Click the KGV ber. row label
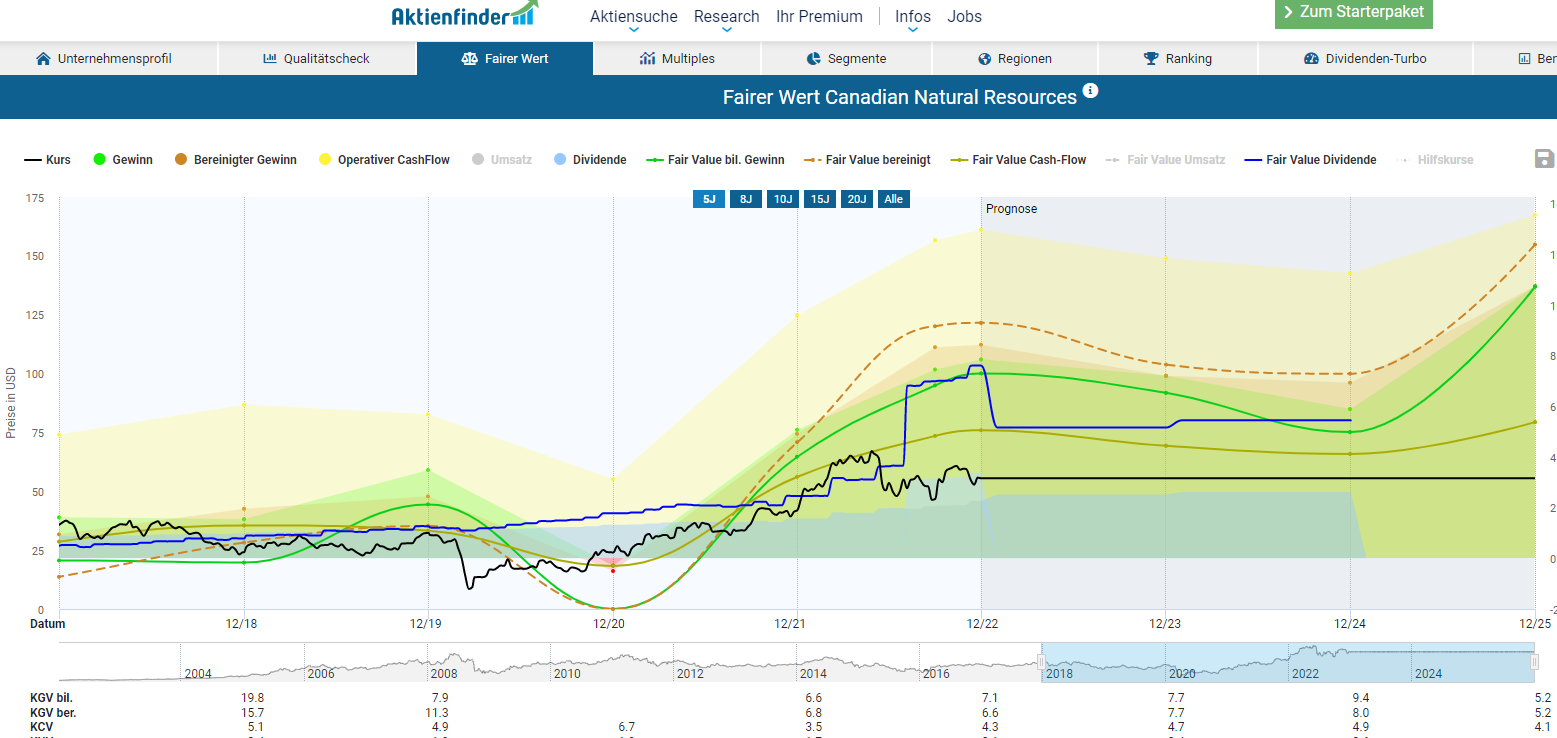 coord(53,712)
